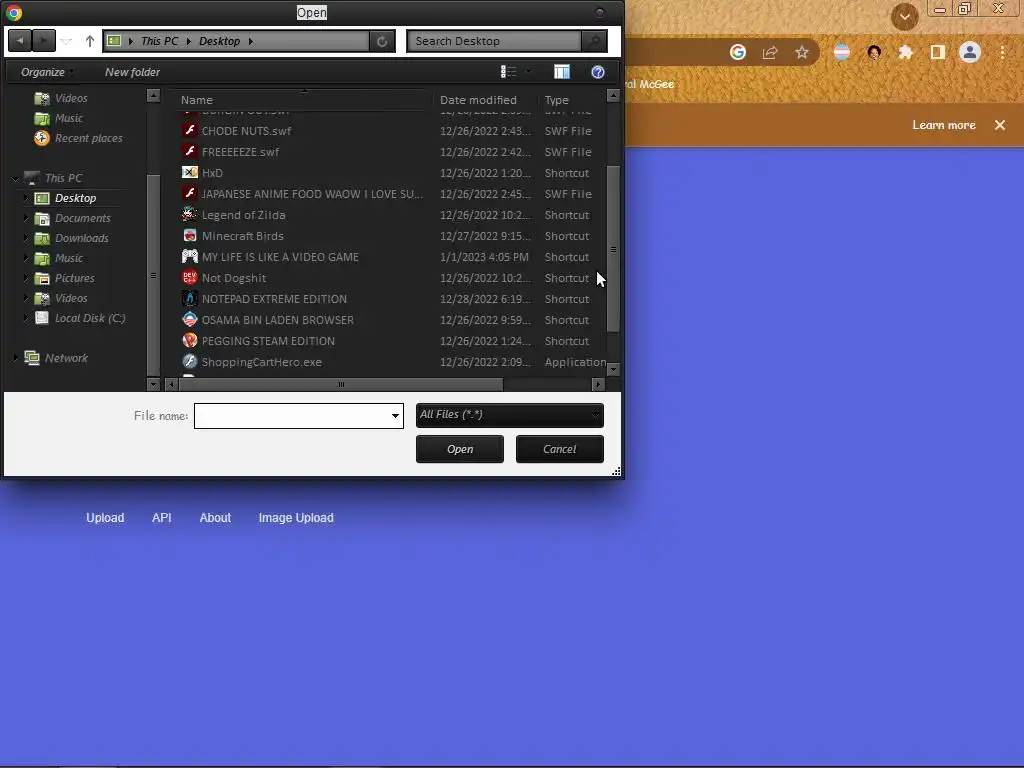Open Recent places in the sidebar

click(x=88, y=138)
